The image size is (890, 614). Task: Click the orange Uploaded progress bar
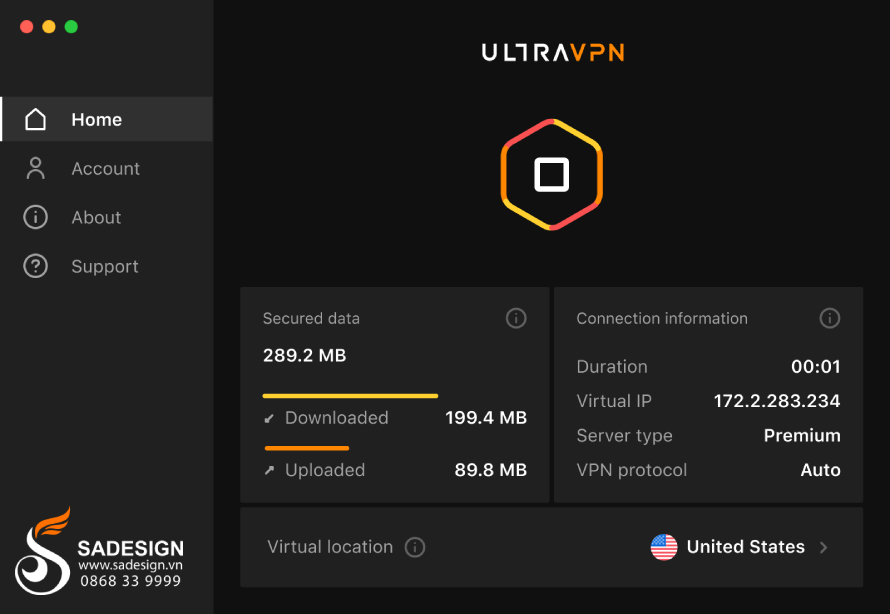coord(307,448)
